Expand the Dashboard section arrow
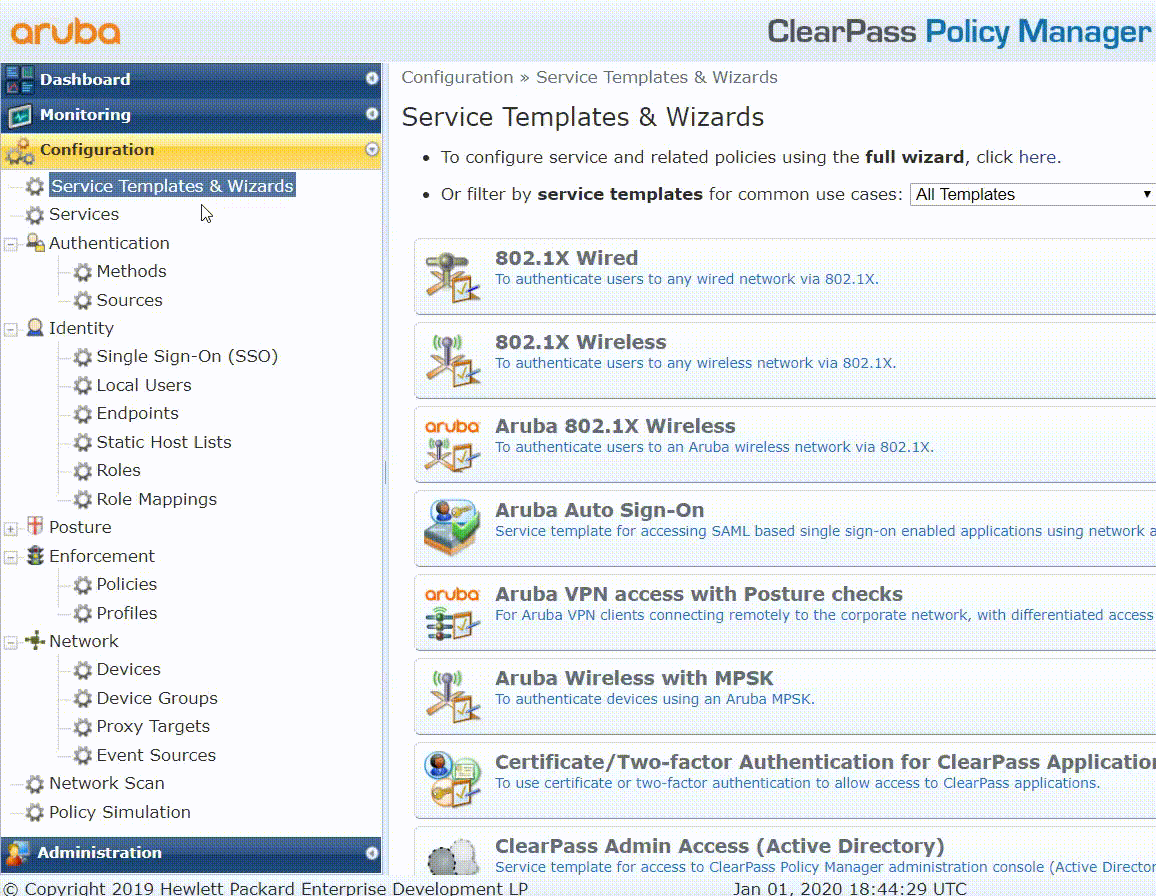 (x=372, y=78)
